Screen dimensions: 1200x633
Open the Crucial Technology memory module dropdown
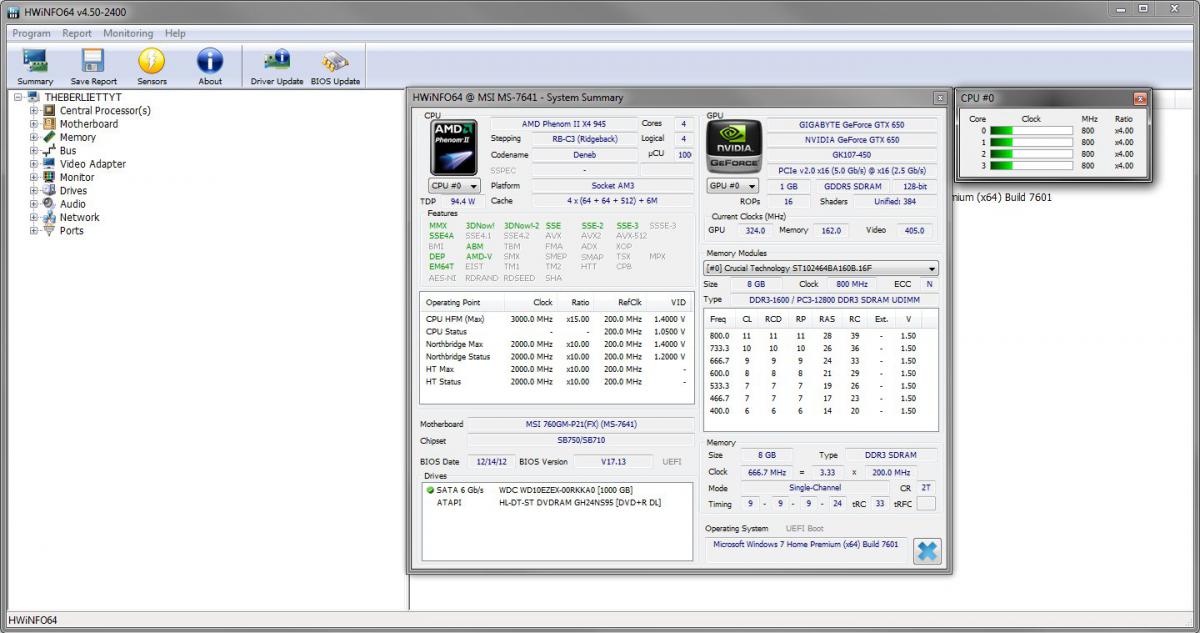click(x=821, y=268)
